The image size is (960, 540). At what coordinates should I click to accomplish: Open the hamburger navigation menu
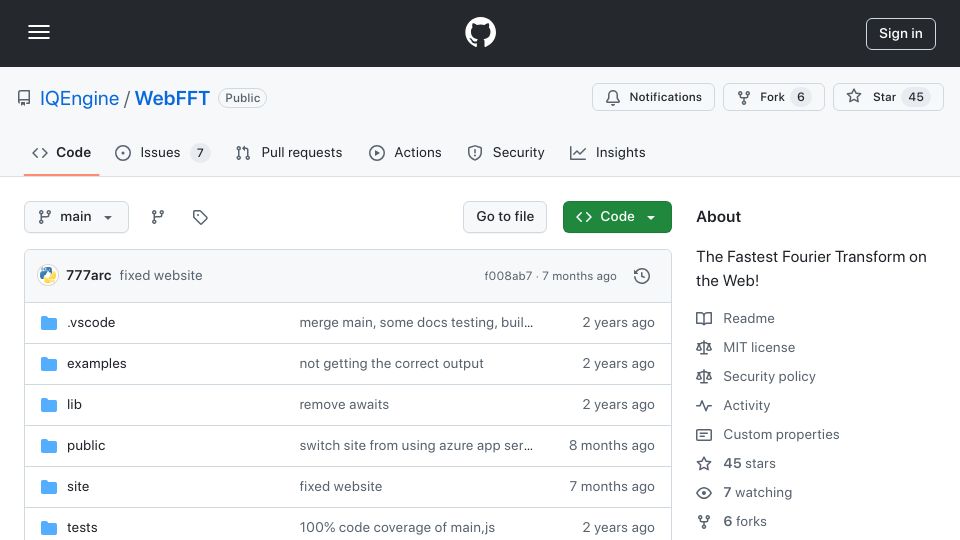39,32
